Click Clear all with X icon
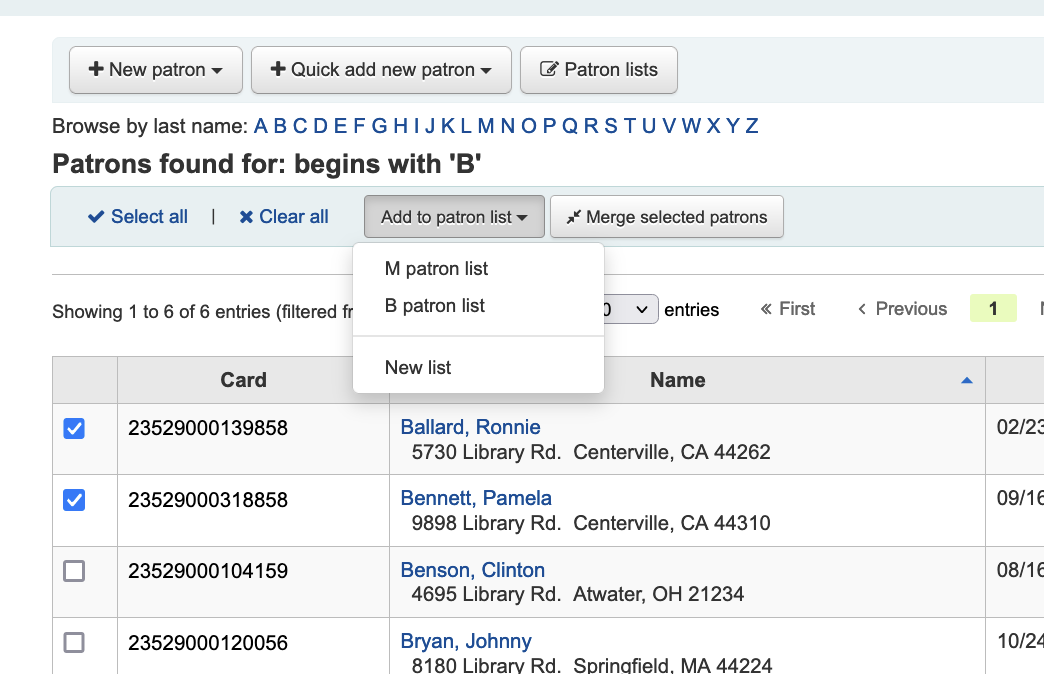Viewport: 1044px width, 674px height. click(x=284, y=217)
